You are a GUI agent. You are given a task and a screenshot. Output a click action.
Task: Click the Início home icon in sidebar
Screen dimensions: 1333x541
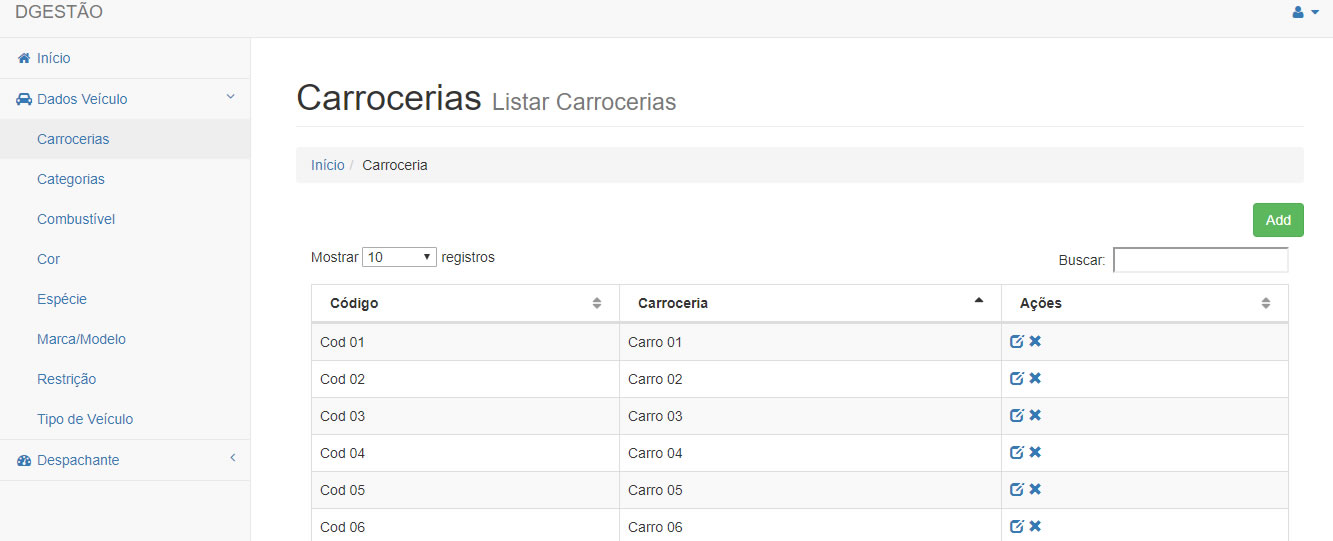coord(24,59)
